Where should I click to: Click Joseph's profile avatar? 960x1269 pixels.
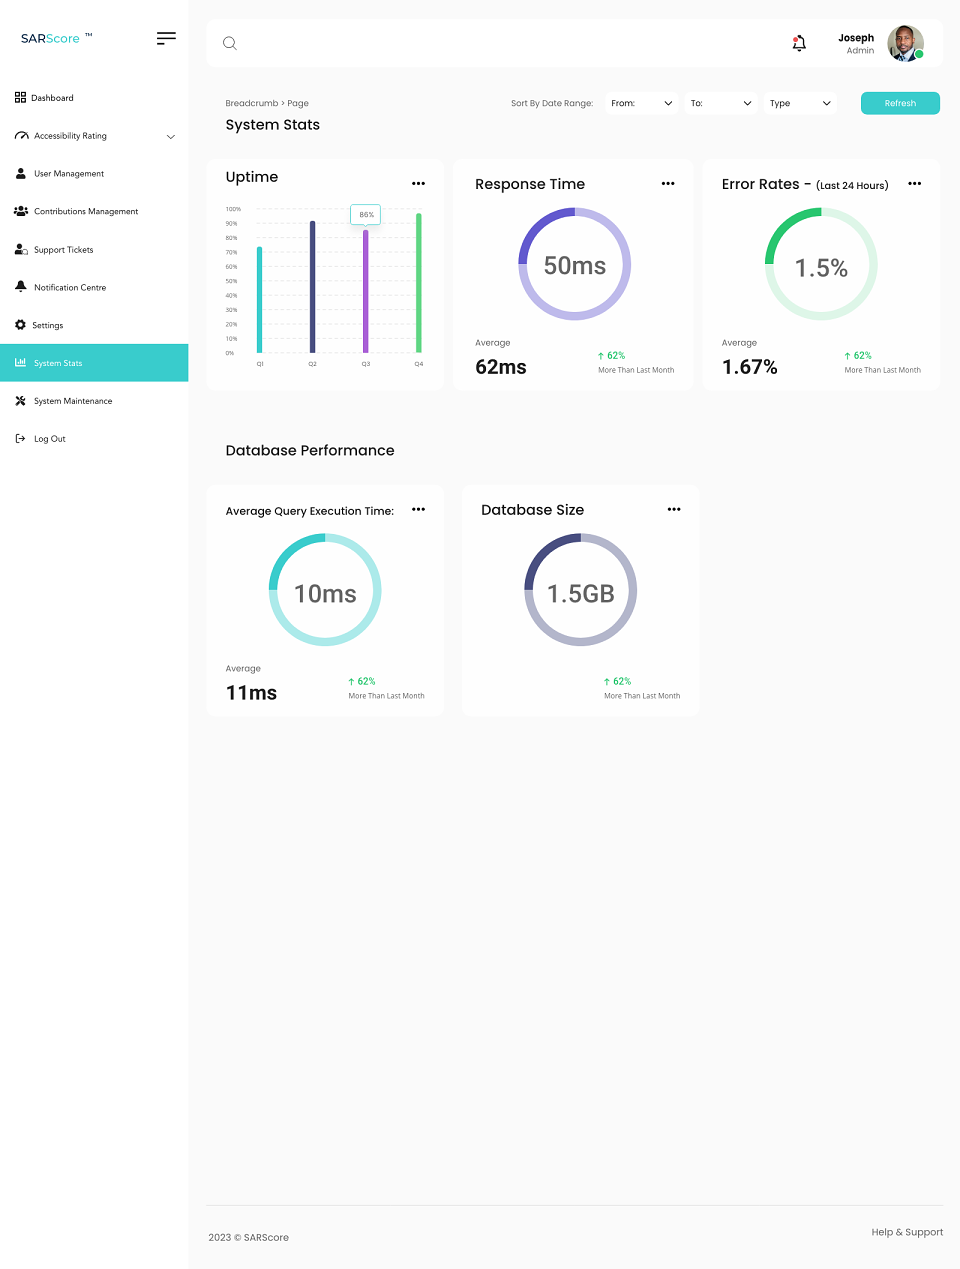[x=905, y=43]
